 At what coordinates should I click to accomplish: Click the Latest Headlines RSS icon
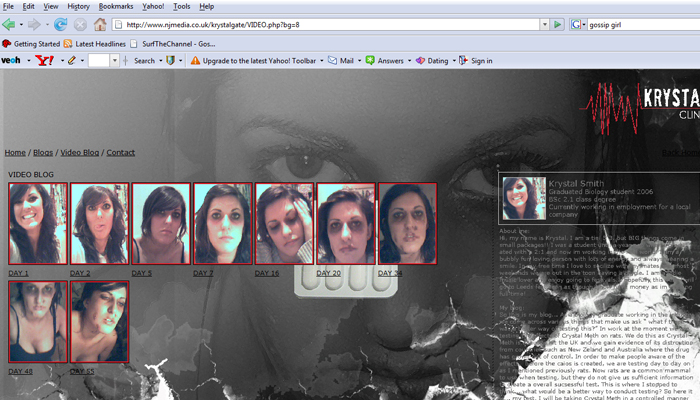pos(68,44)
